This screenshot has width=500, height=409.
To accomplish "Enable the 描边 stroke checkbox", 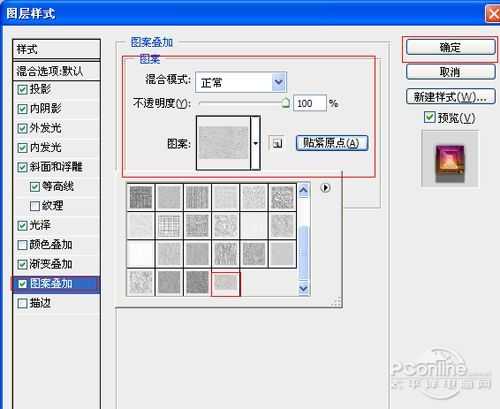I will coord(22,303).
